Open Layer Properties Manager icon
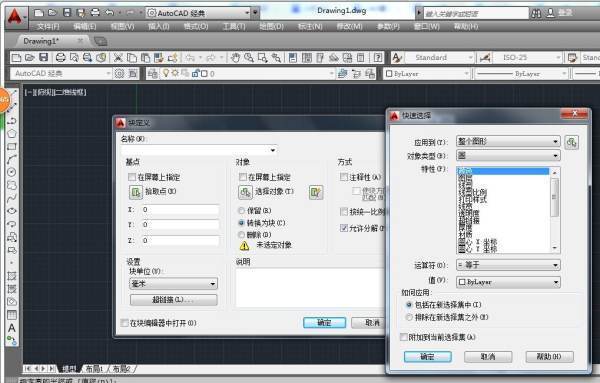Image resolution: width=600 pixels, height=383 pixels. (152, 73)
